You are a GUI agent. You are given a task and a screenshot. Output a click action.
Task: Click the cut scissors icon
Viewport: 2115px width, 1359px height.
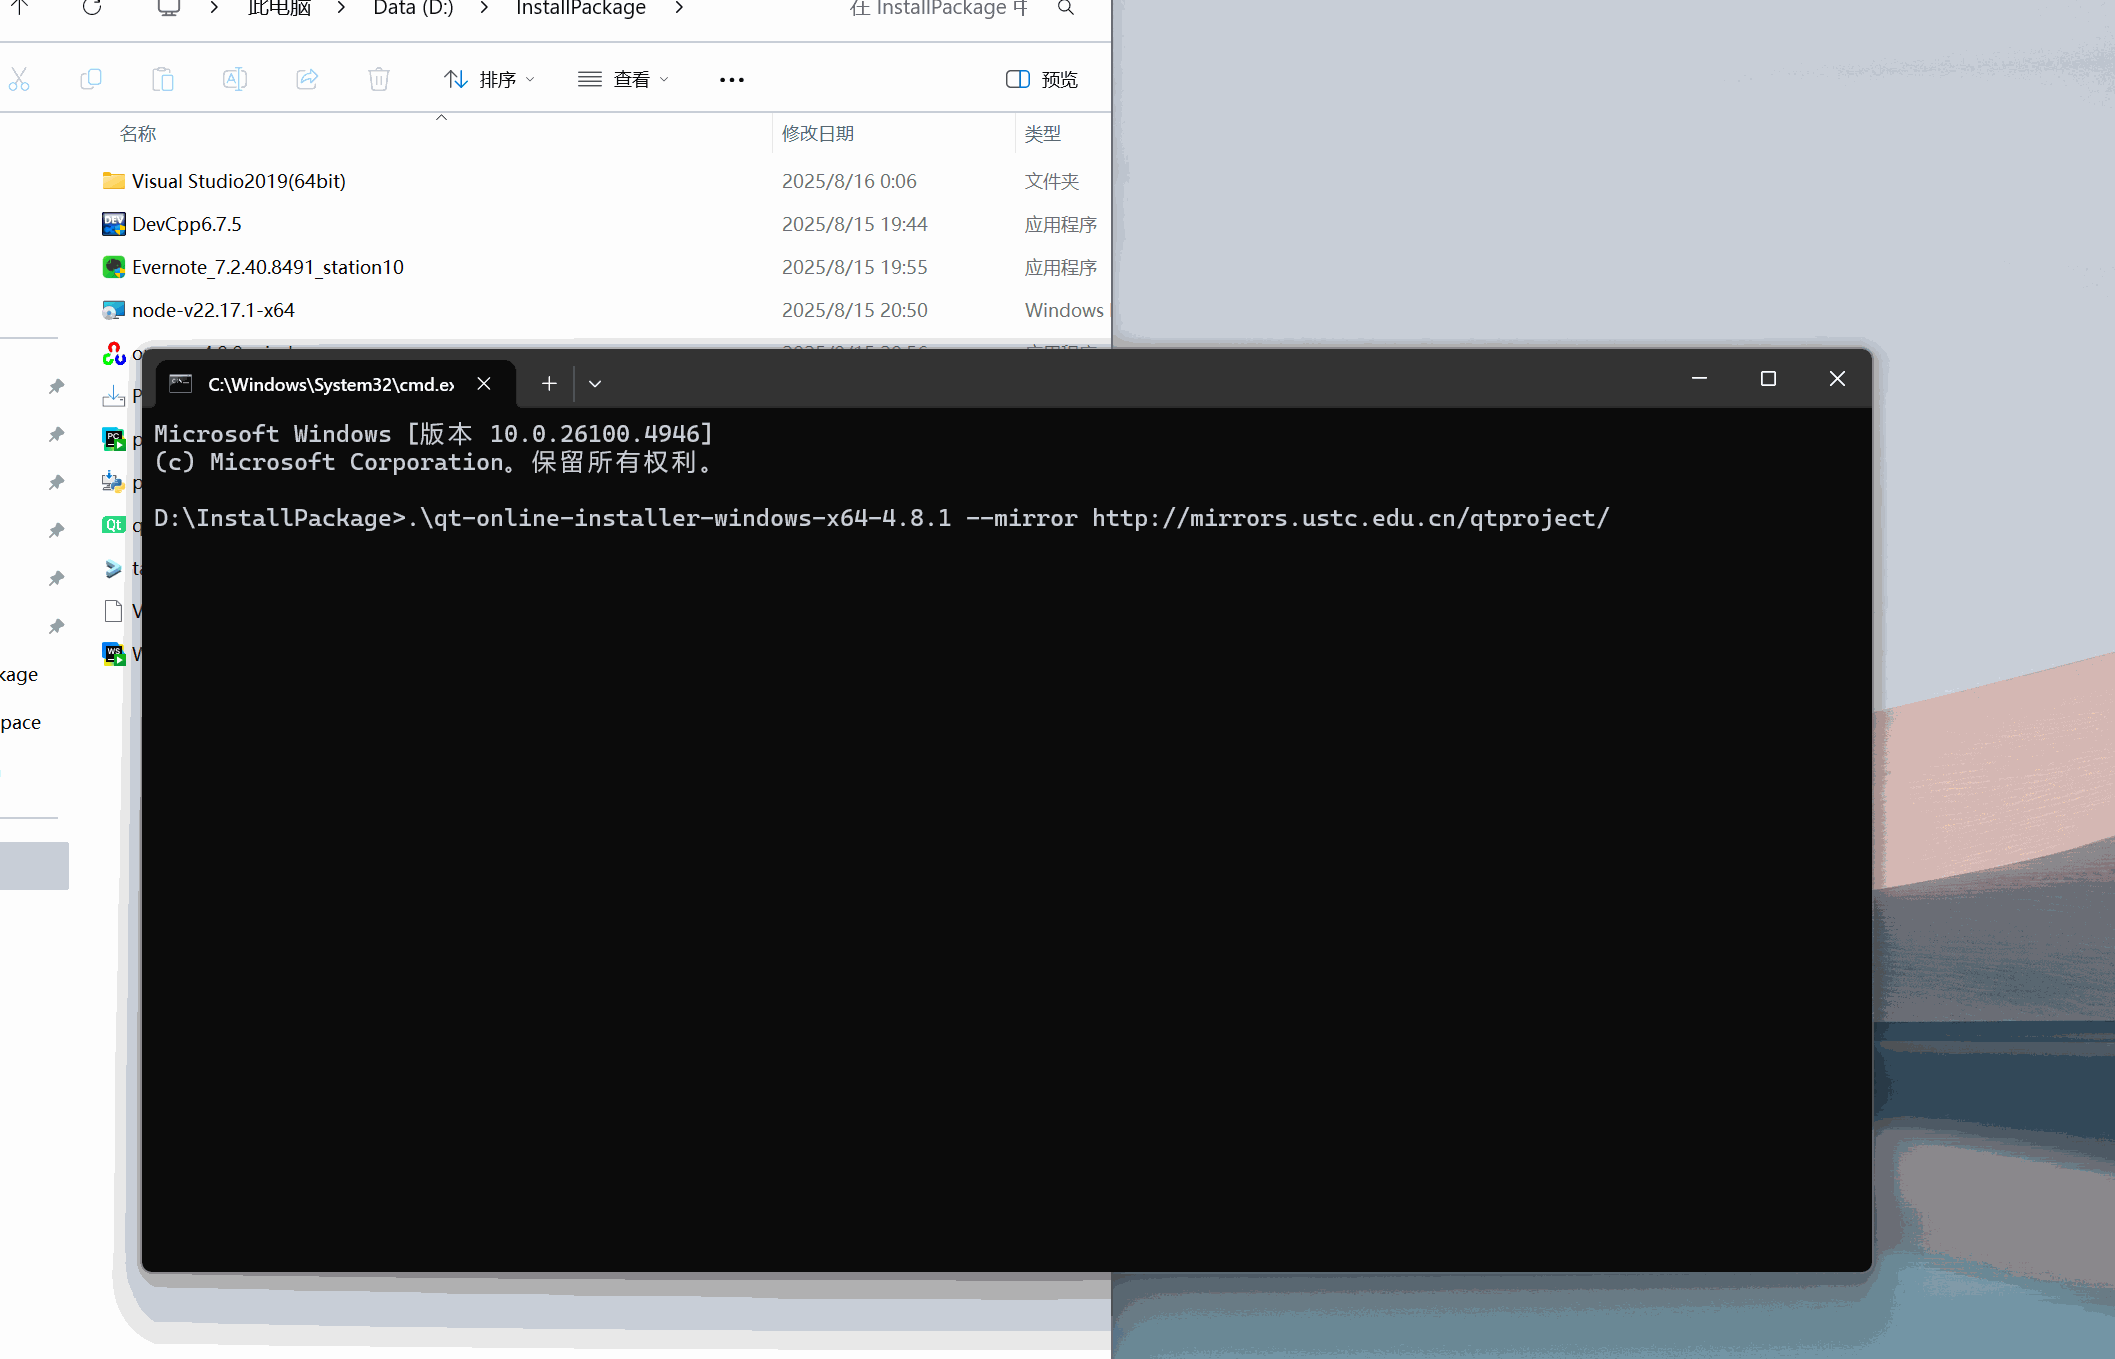click(19, 79)
